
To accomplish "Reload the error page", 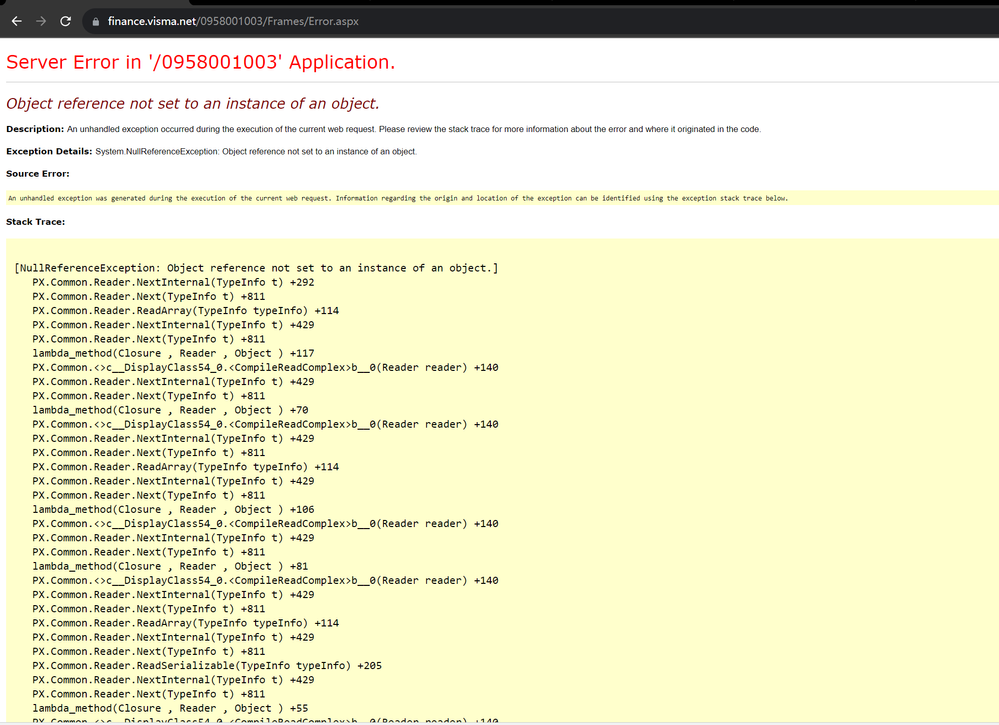I will pyautogui.click(x=65, y=21).
